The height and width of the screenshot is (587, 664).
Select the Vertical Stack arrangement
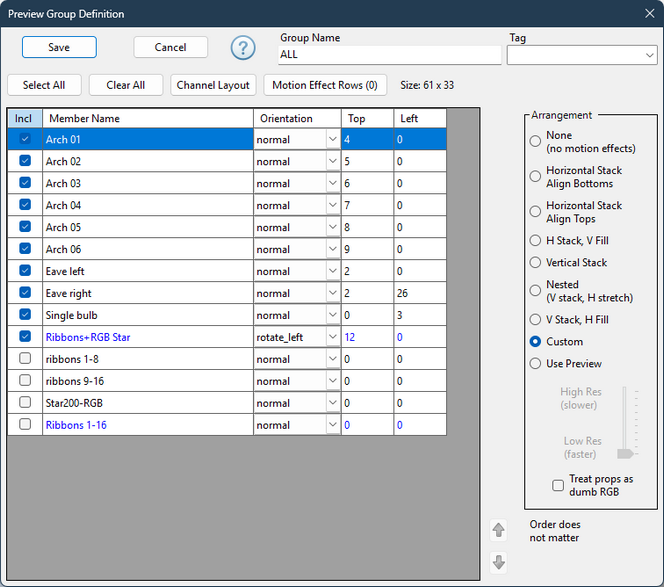[x=535, y=263]
